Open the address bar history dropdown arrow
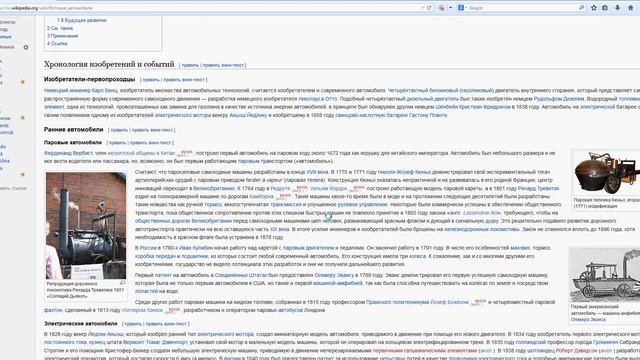This screenshot has width=640, height=360. click(423, 8)
